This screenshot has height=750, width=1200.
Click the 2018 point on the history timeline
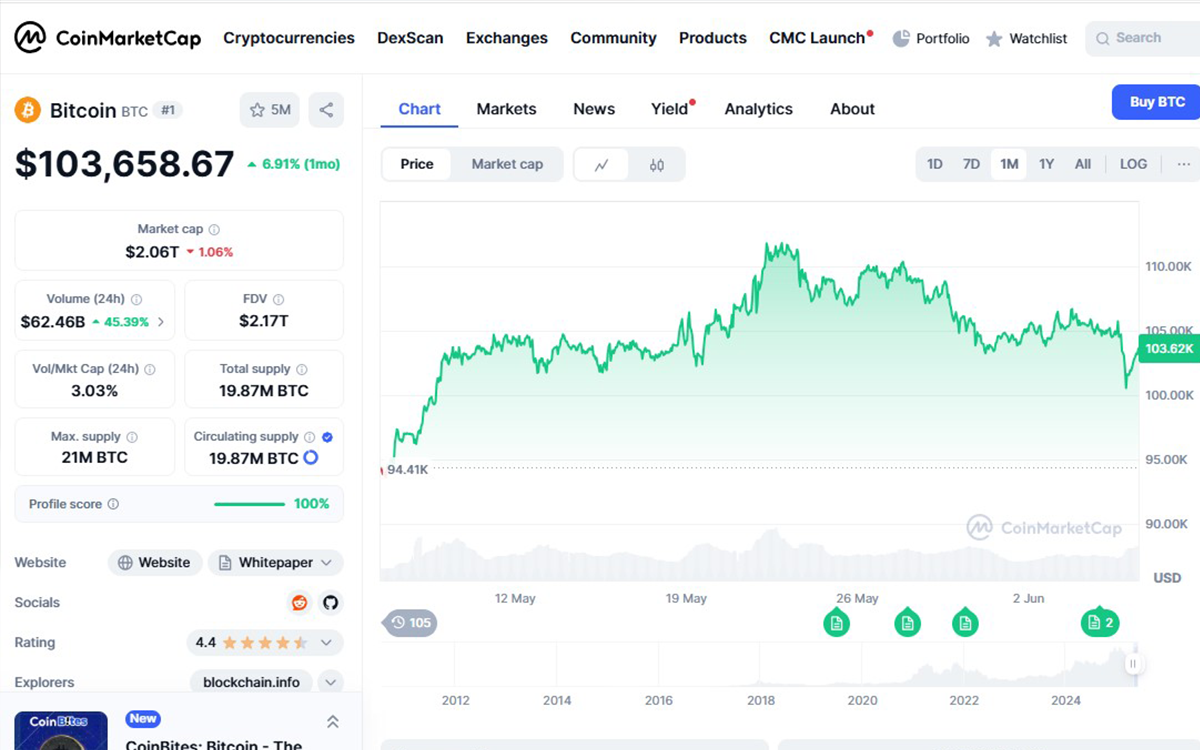pyautogui.click(x=761, y=700)
